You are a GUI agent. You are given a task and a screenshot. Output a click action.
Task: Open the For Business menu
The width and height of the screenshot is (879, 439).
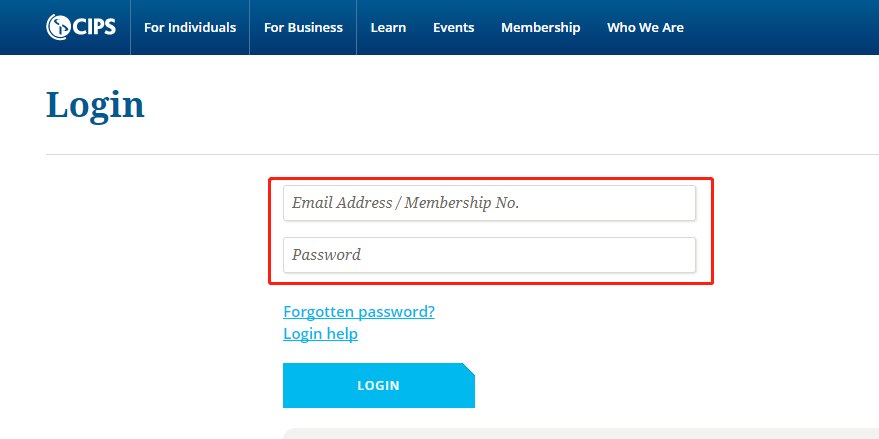pos(303,28)
